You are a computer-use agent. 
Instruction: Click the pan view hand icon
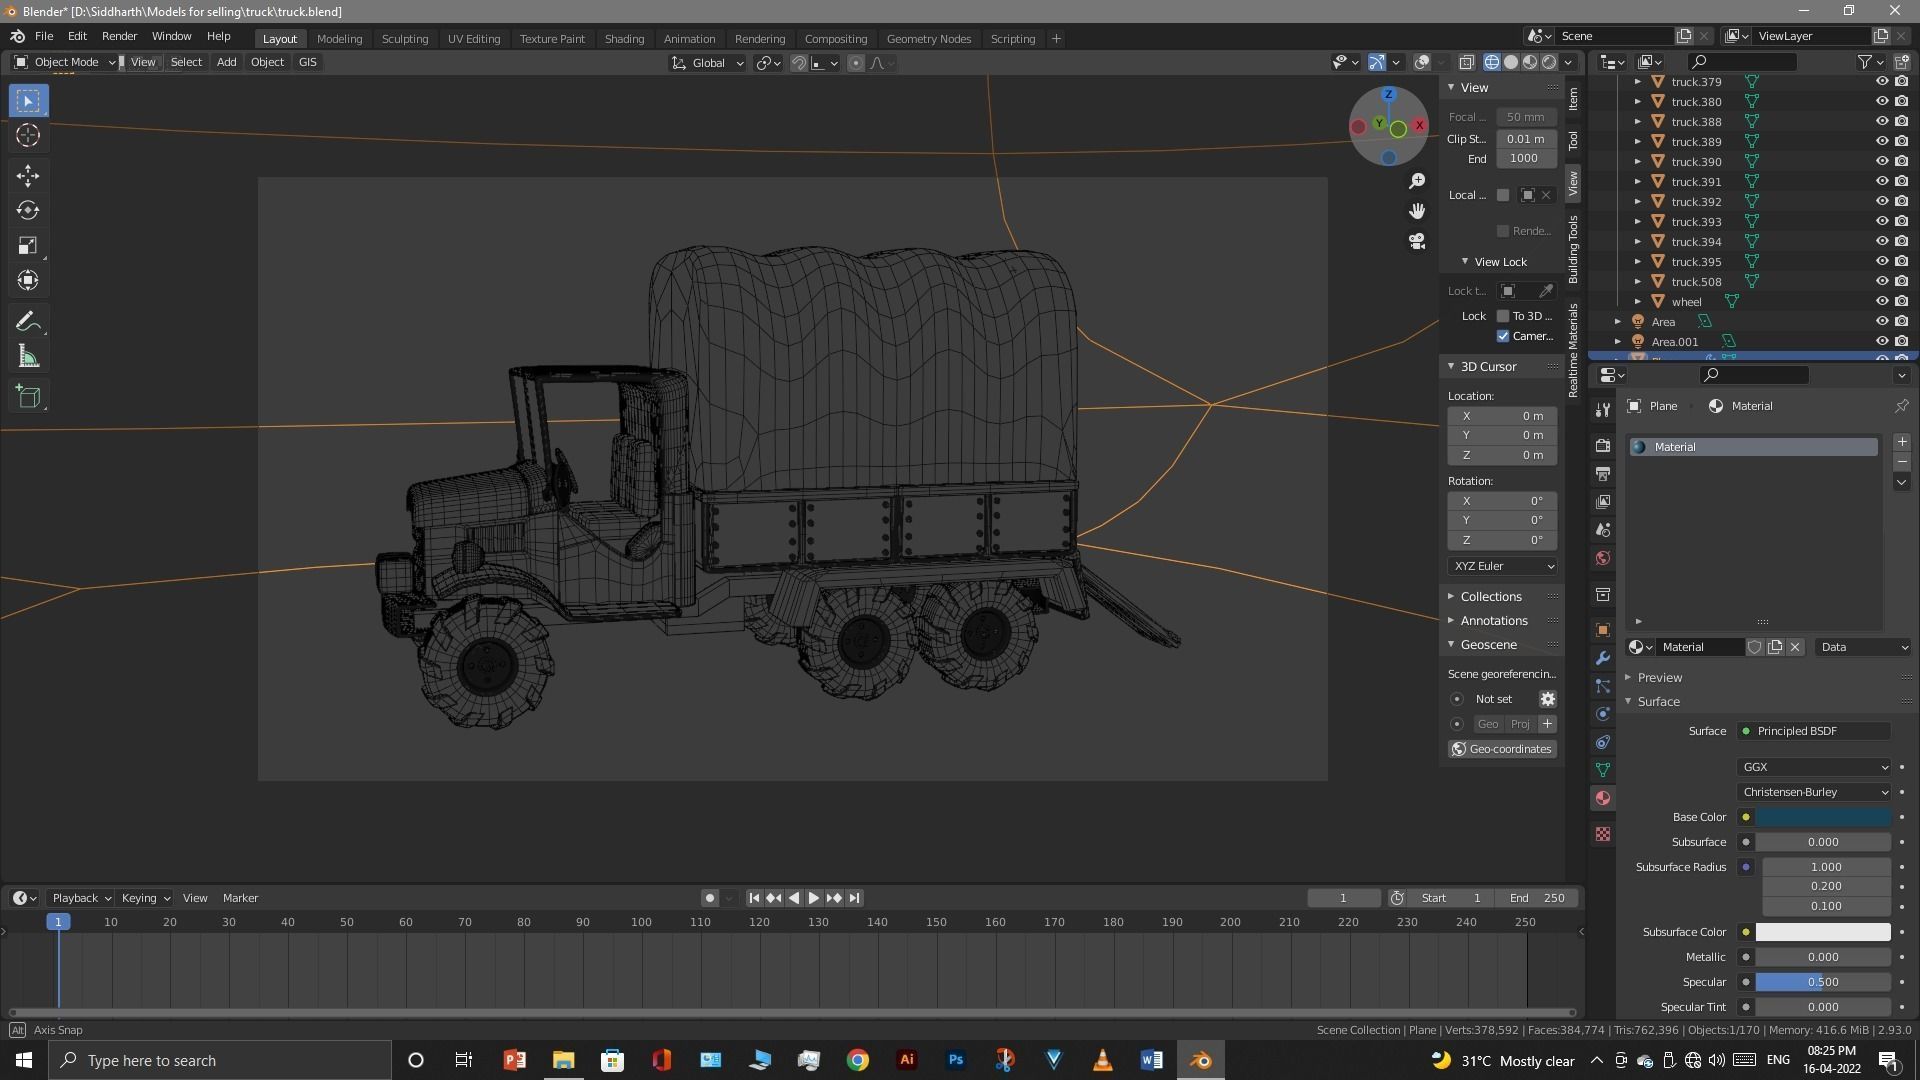tap(1417, 211)
